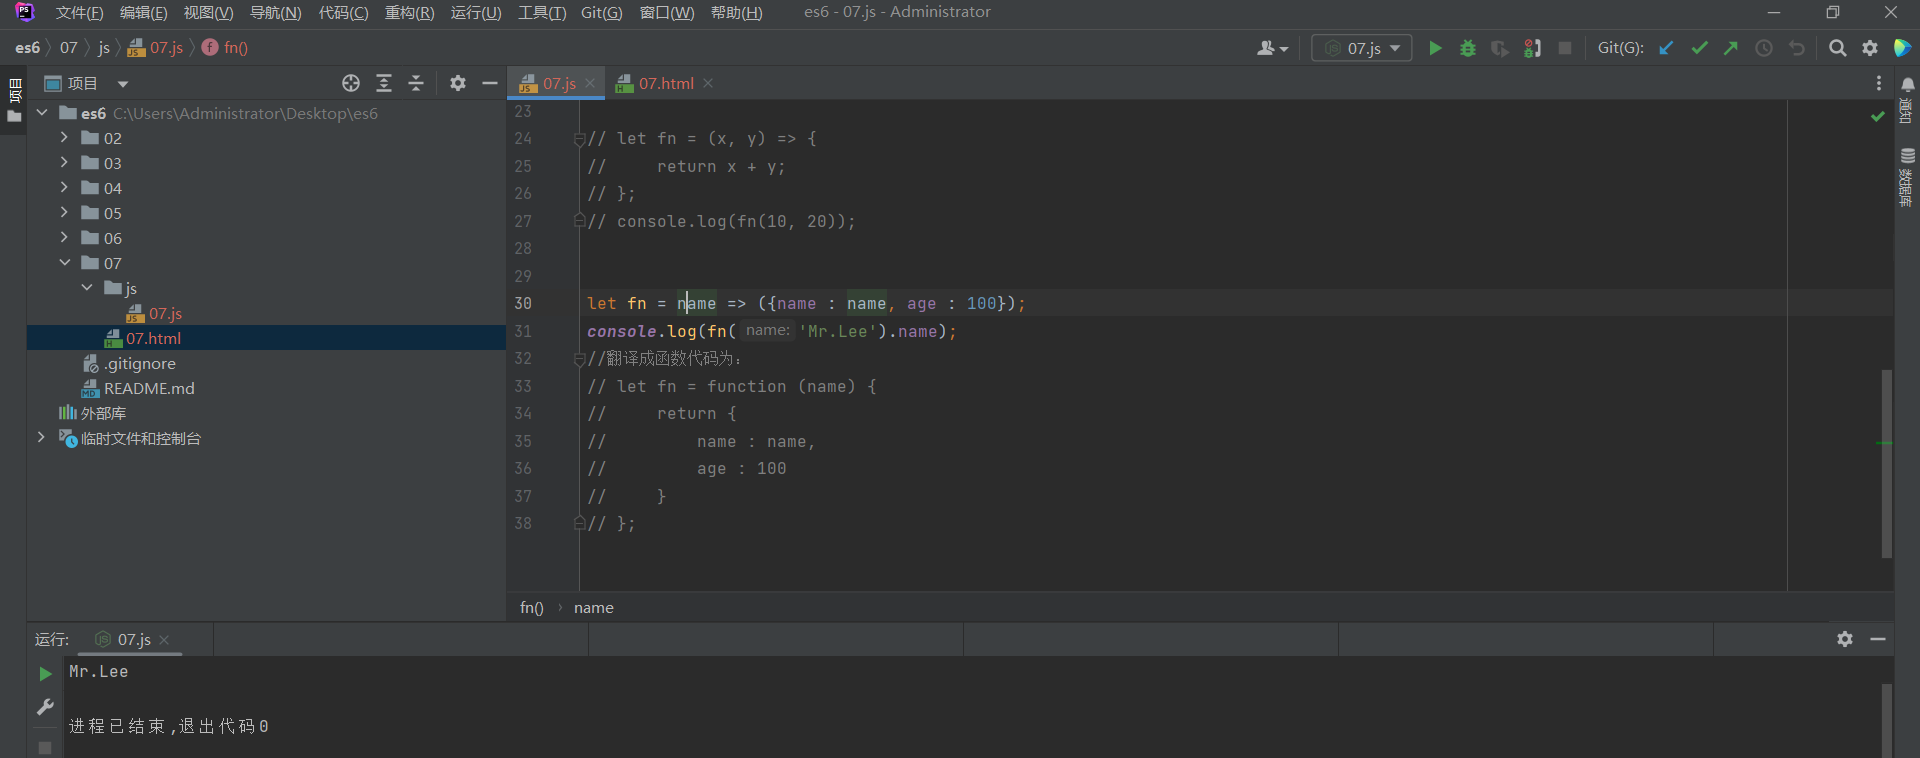Image resolution: width=1920 pixels, height=758 pixels.
Task: Click line number 30 in gutter
Action: point(523,303)
